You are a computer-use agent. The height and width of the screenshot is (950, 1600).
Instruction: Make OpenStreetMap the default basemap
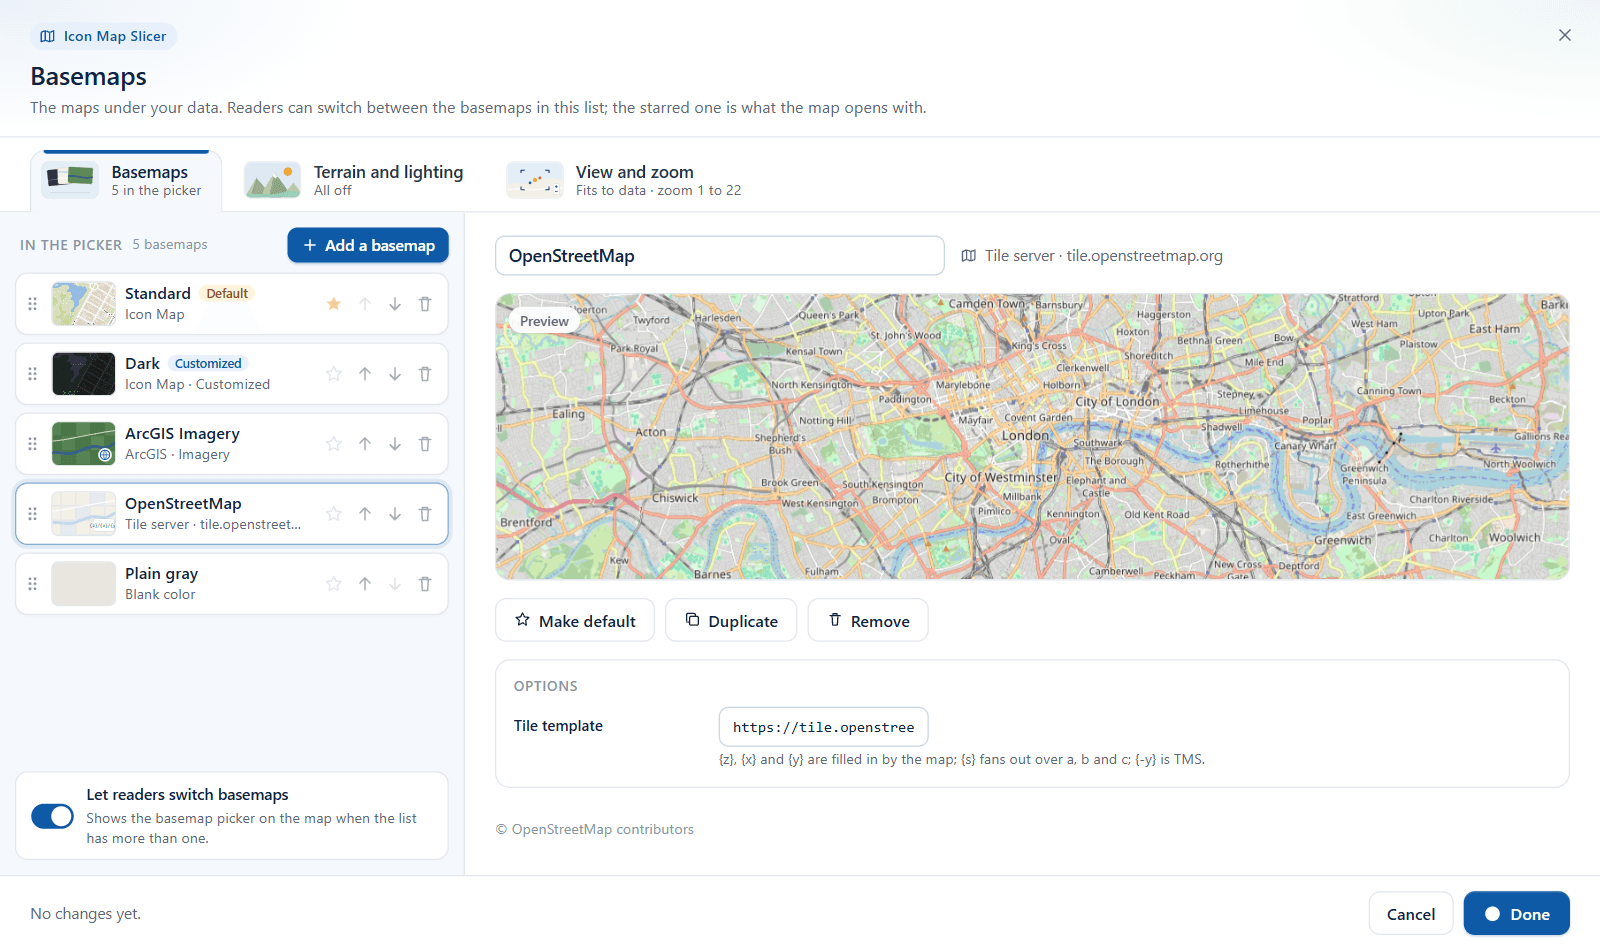tap(575, 621)
